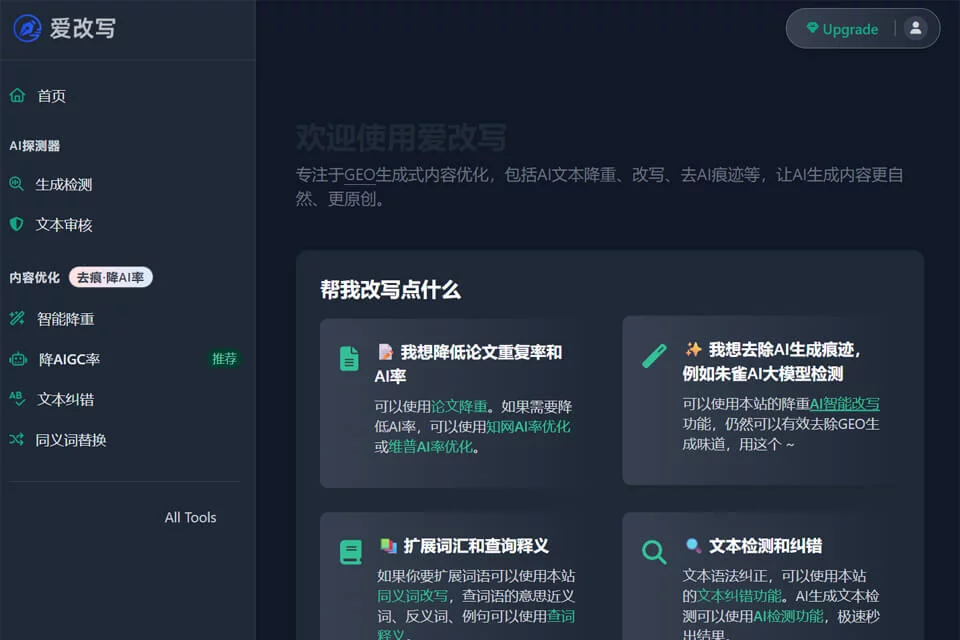
Task: Click the books emoji before 扩展词汇和查询释义
Action: pos(388,545)
